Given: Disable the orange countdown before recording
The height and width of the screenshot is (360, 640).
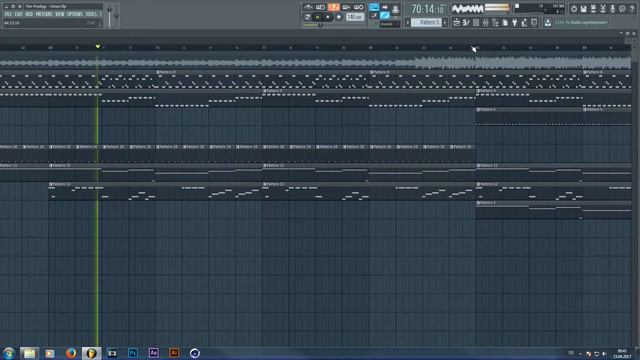Looking at the screenshot, I should point(334,7).
